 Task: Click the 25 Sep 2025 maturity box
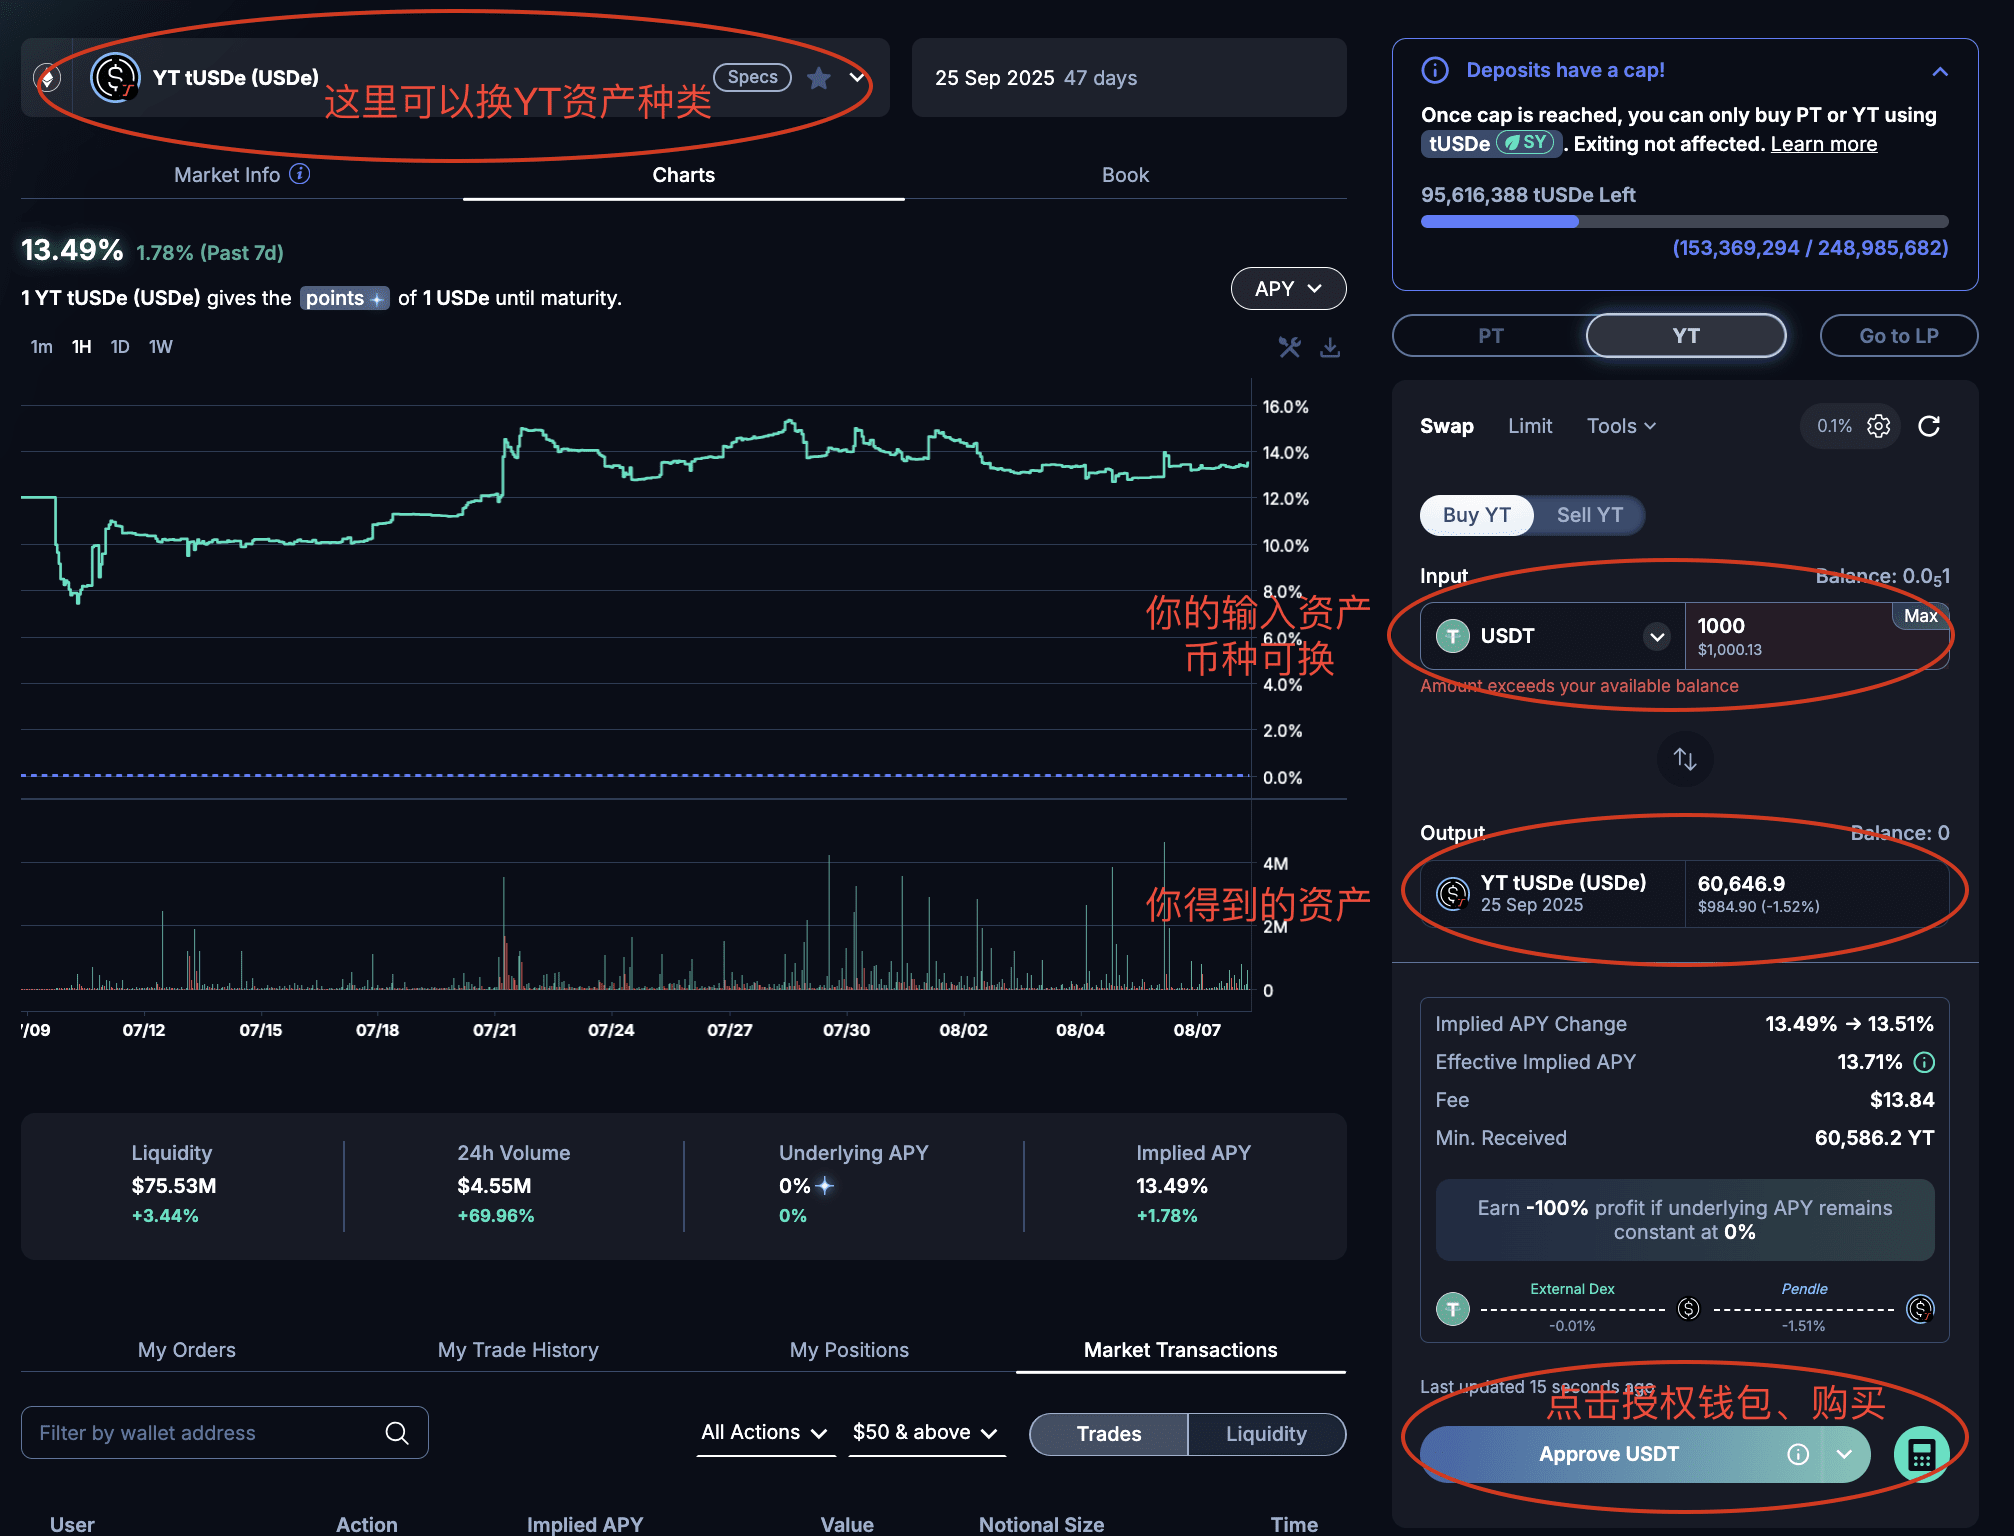coord(1129,78)
